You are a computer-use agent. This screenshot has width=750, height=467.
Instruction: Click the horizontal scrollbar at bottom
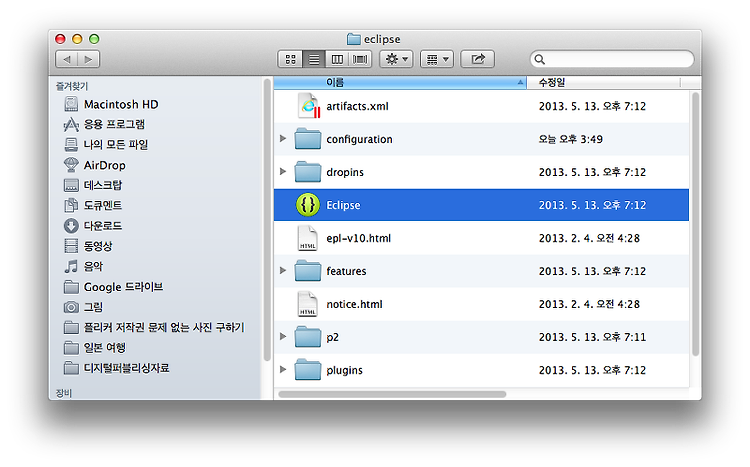(392, 394)
